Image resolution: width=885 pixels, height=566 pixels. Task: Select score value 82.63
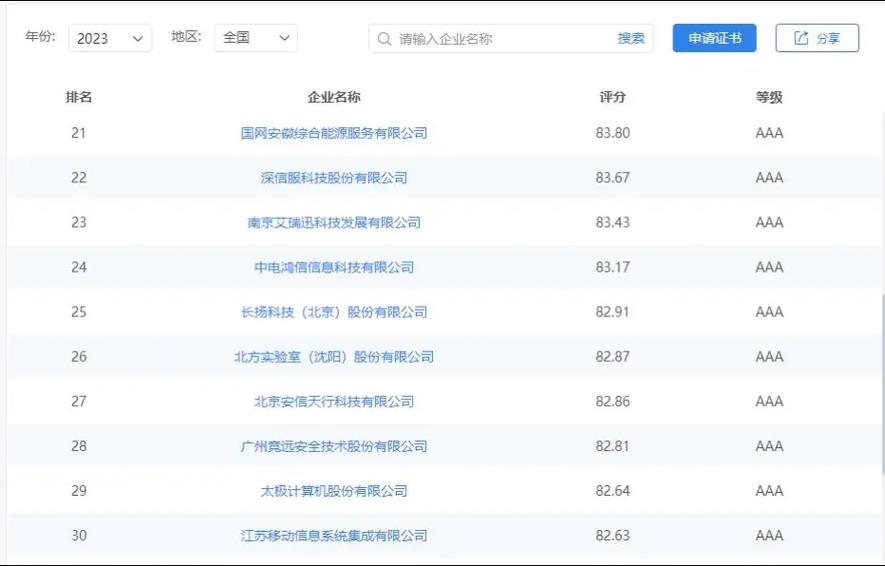[612, 535]
